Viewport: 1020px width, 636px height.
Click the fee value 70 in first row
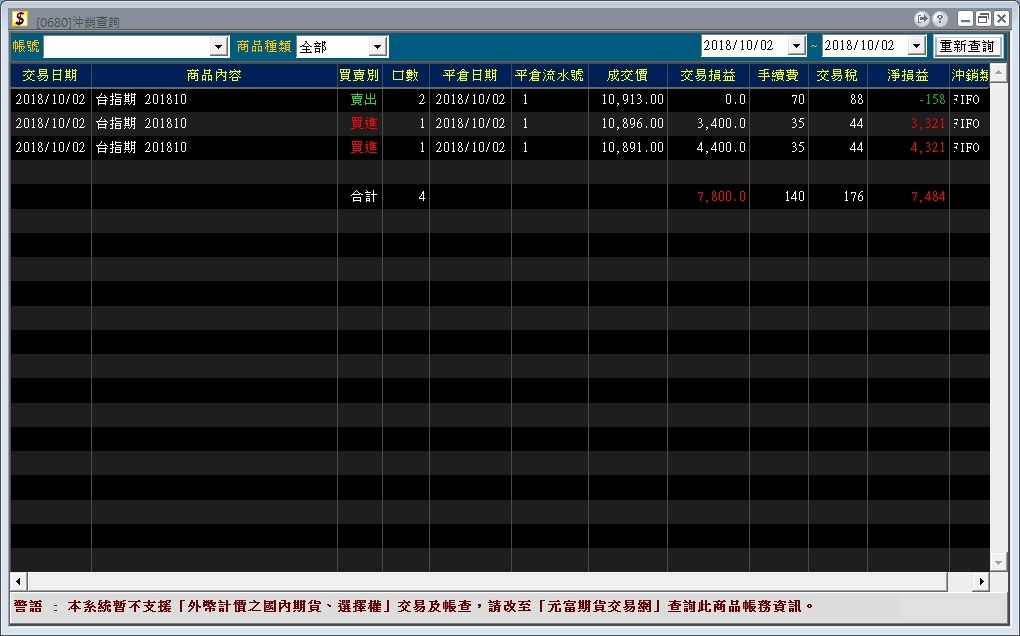pos(798,99)
